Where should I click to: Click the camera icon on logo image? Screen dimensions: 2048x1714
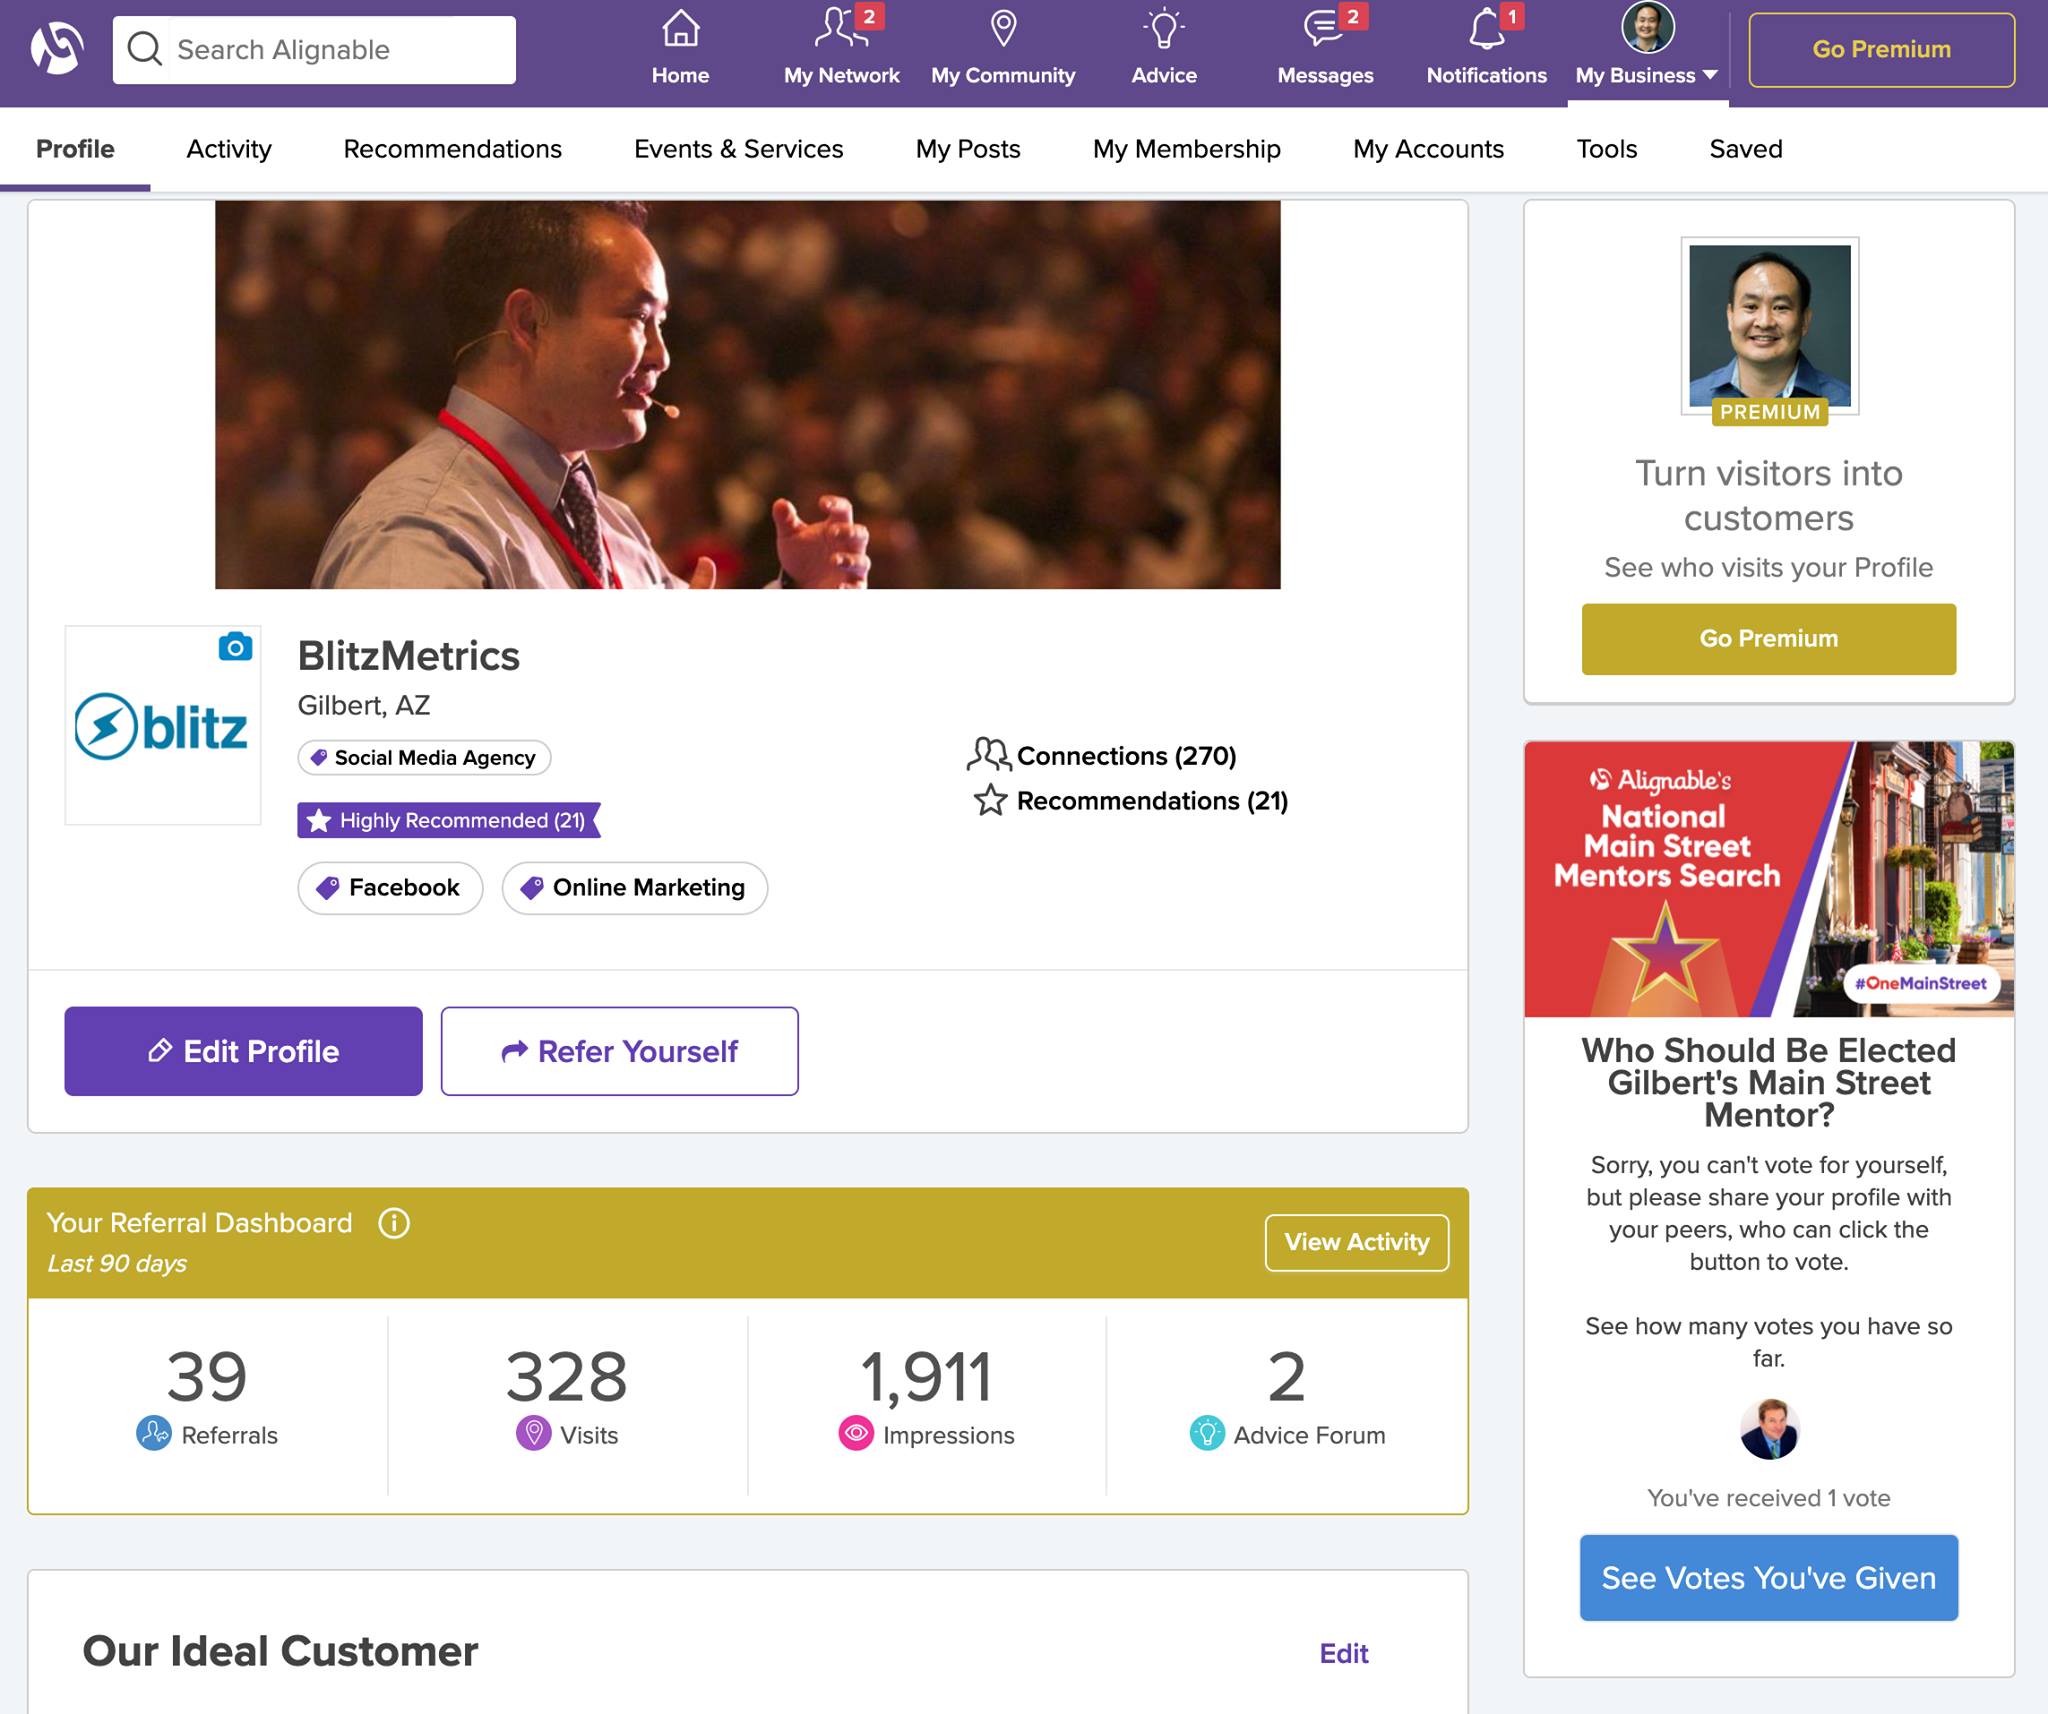[x=235, y=647]
